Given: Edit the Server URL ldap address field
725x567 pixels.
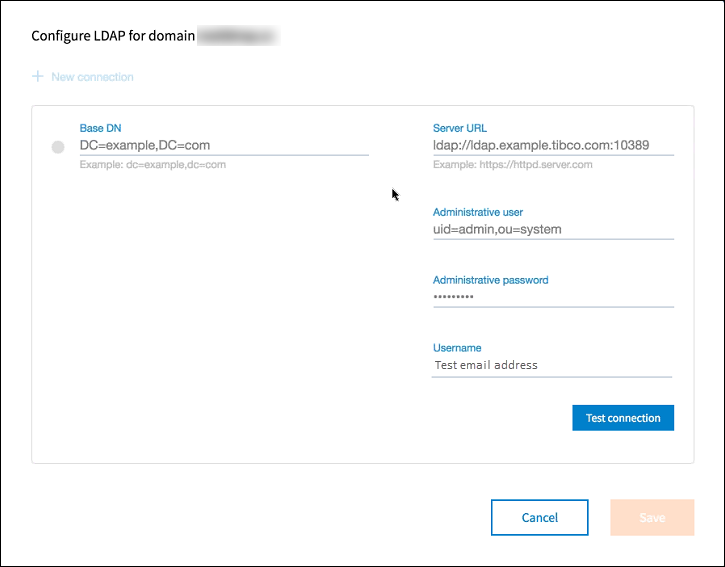Looking at the screenshot, I should pos(553,145).
